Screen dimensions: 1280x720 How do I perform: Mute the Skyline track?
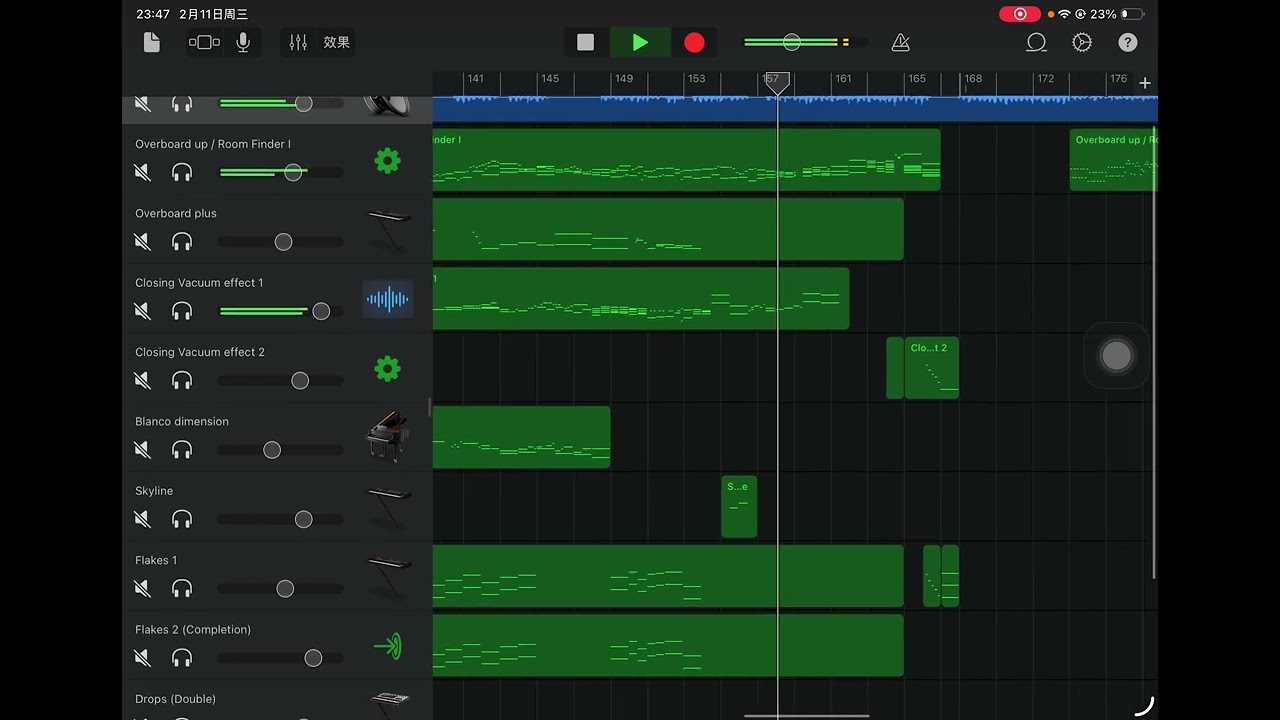point(142,519)
